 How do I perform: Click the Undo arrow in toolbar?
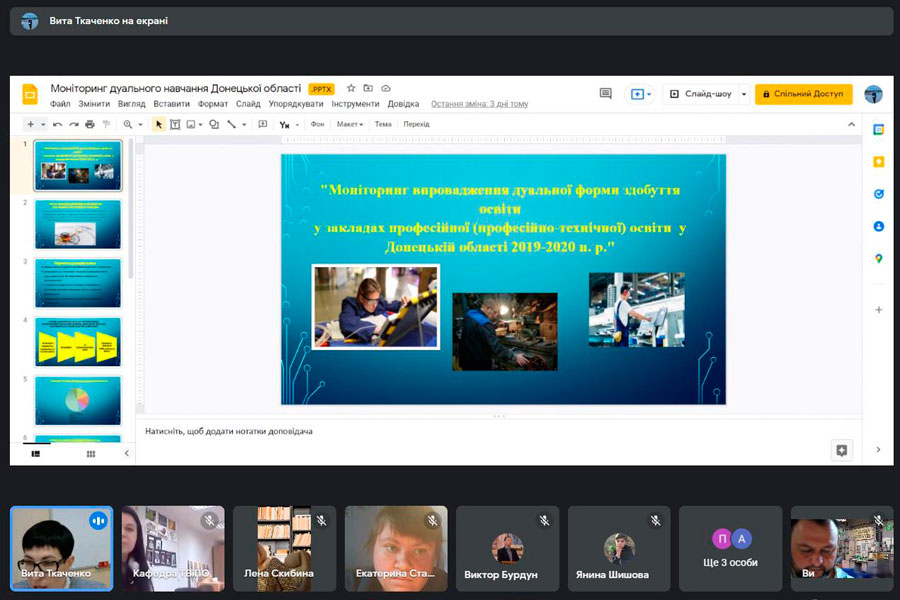tap(58, 124)
